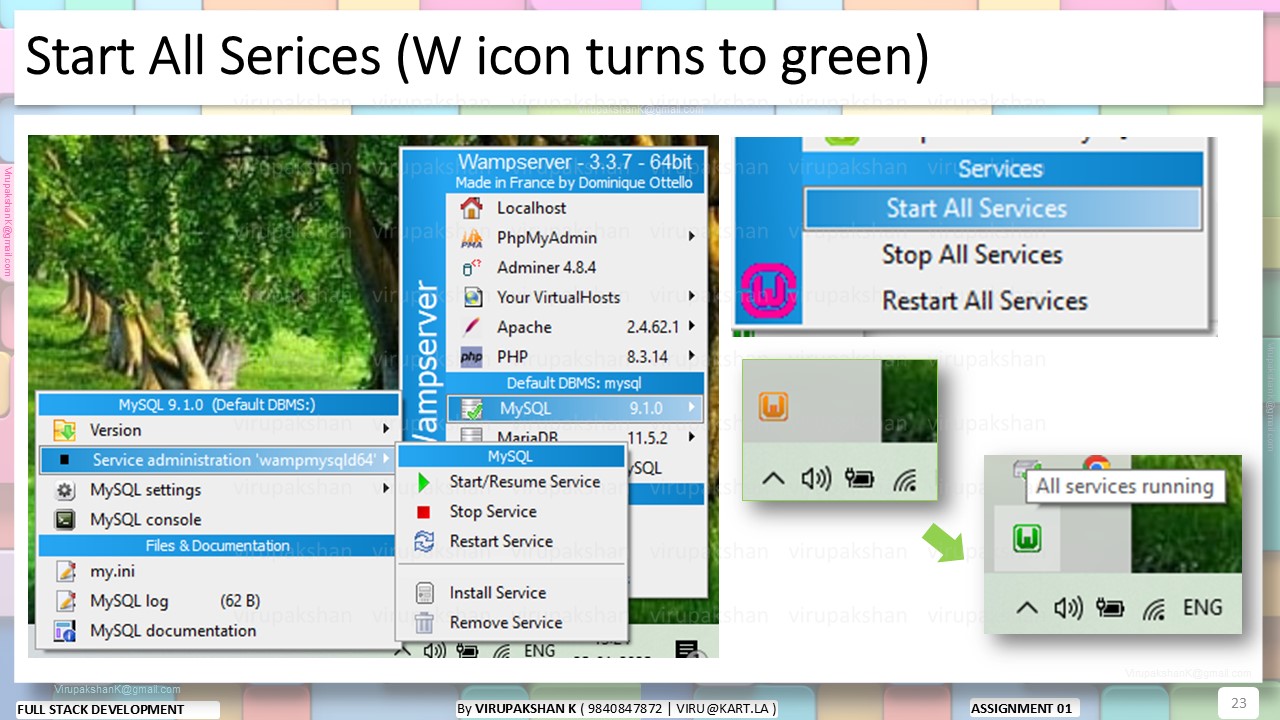Click the 'Services' menu header

(1001, 169)
